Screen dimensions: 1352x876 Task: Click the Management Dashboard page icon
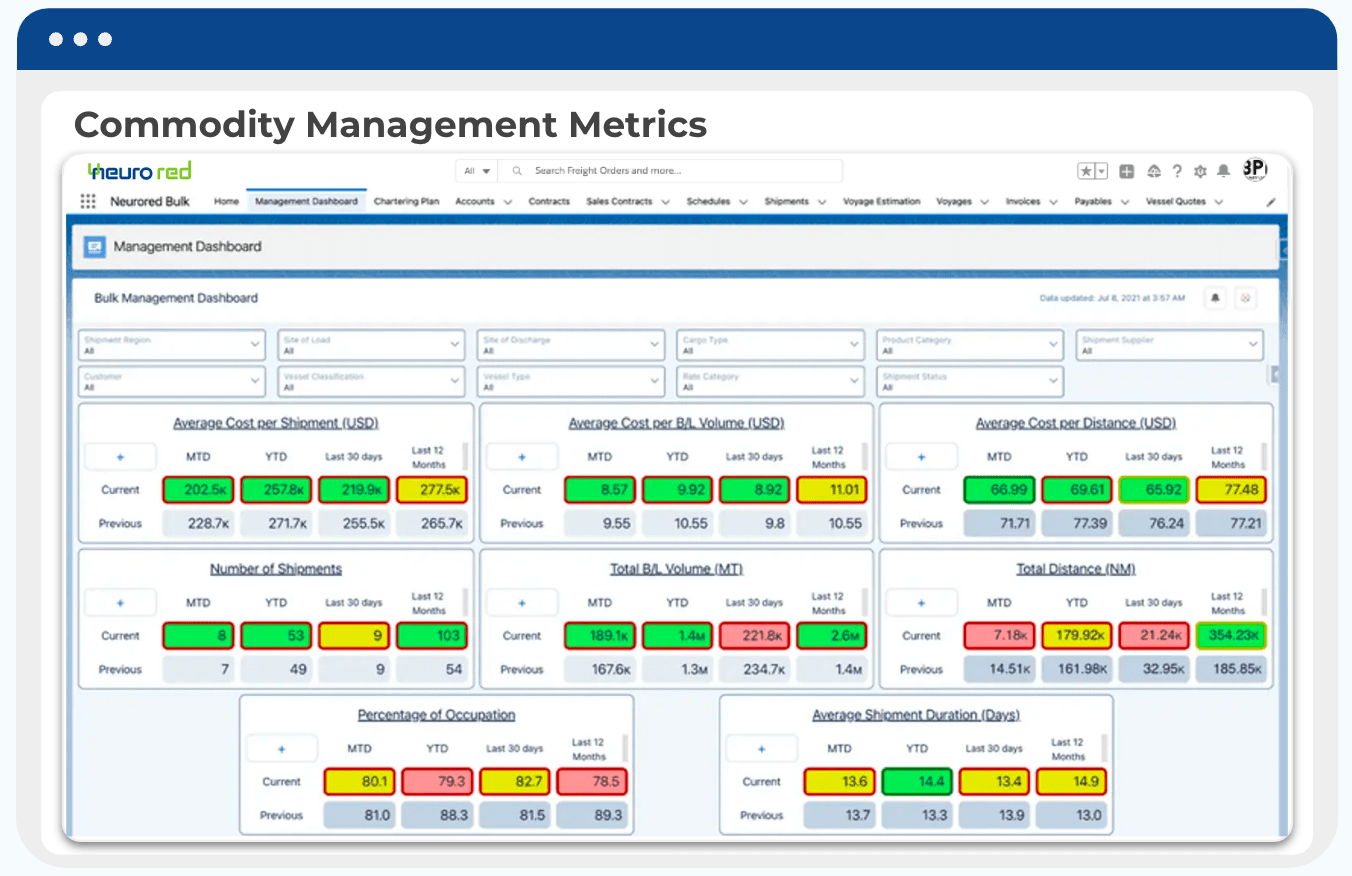coord(95,246)
